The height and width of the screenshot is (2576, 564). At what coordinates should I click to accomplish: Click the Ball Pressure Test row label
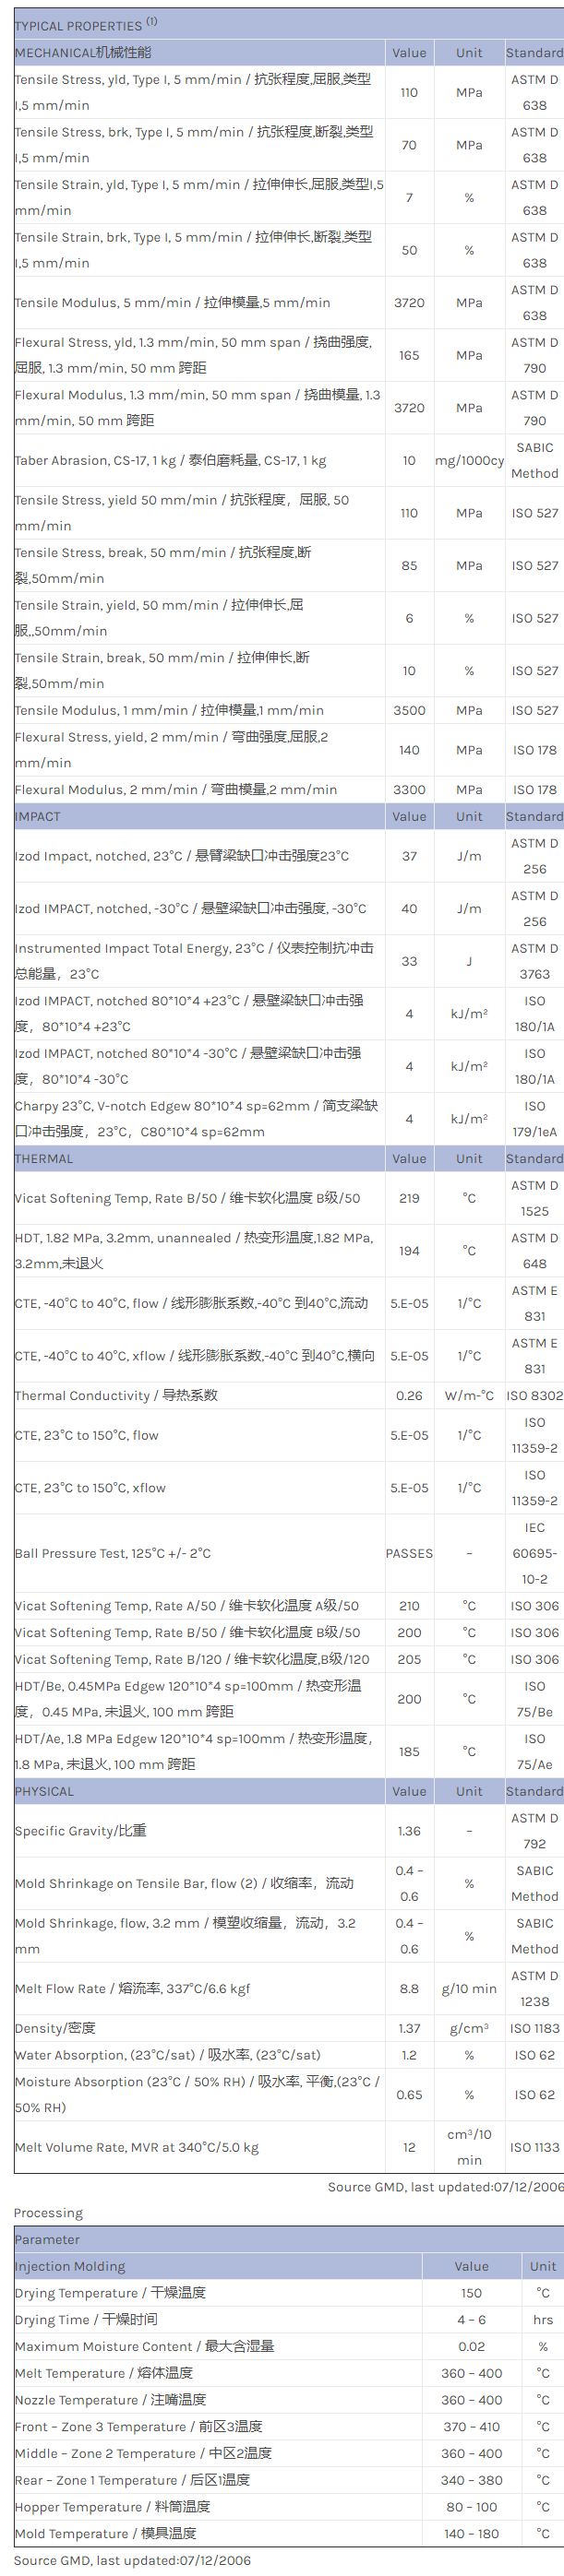(113, 1553)
